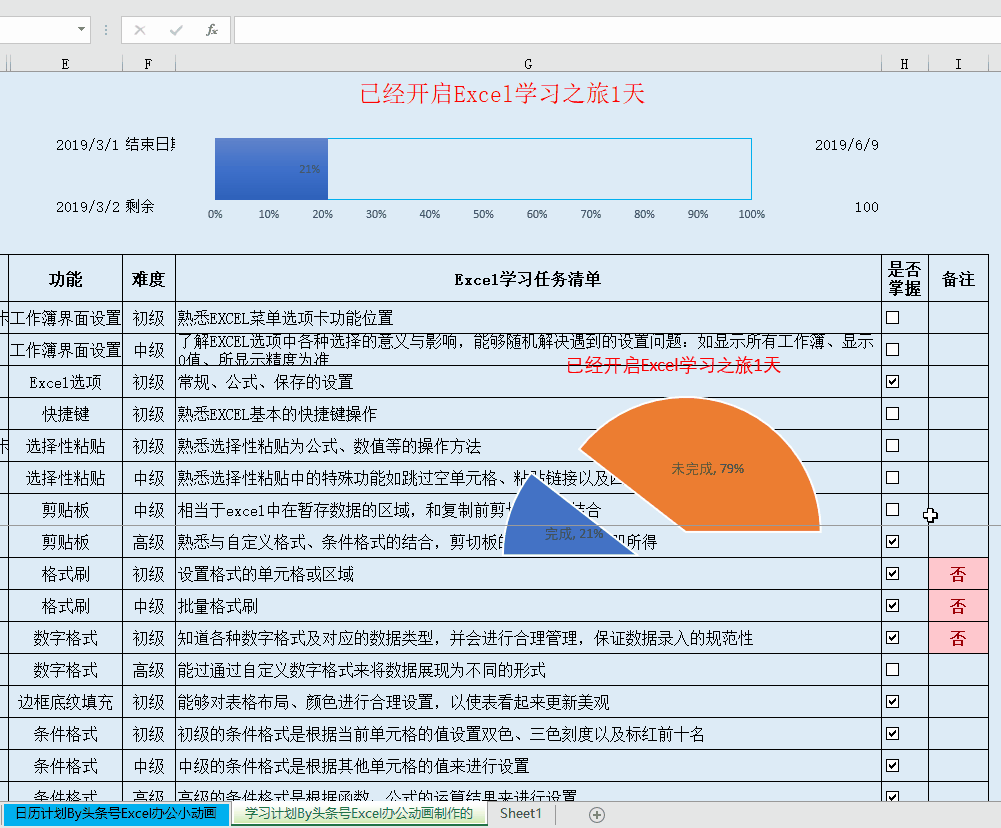Click the red title 已经开启Excel学习之旅1天 at the top
1001x828 pixels.
pos(502,94)
